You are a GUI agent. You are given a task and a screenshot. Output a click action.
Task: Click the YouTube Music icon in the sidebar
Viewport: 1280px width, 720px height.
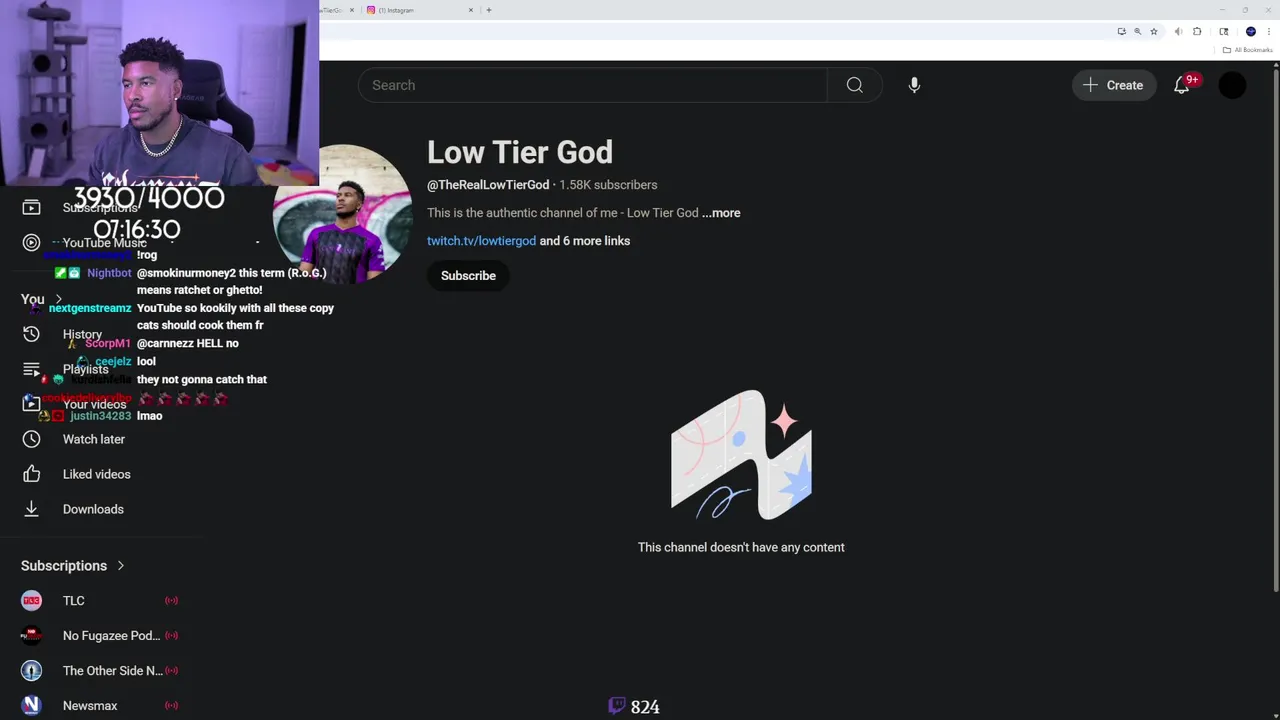[x=31, y=243]
